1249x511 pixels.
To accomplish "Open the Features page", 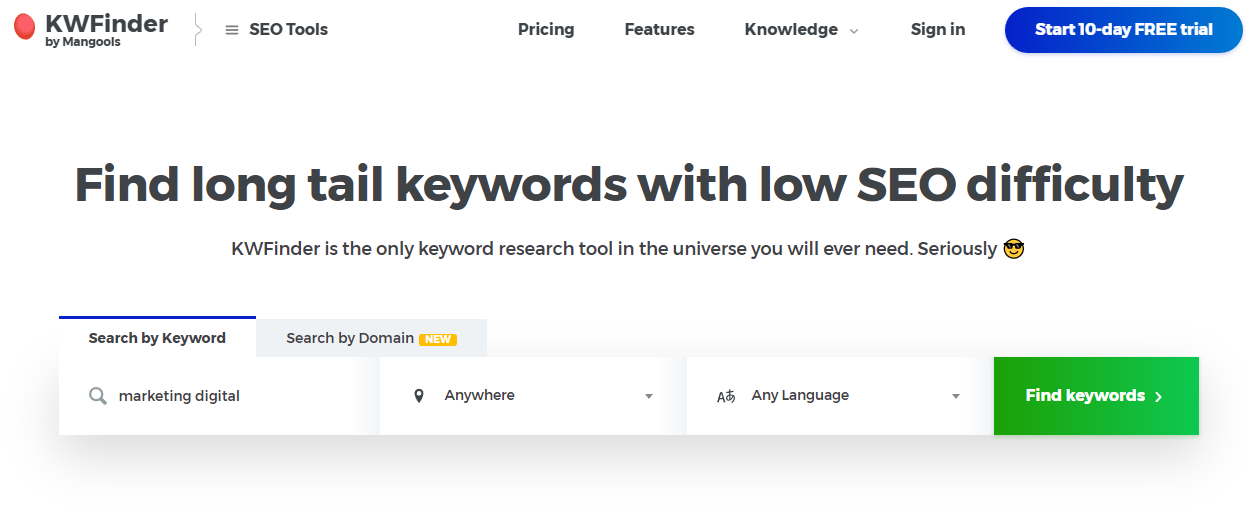I will [659, 29].
